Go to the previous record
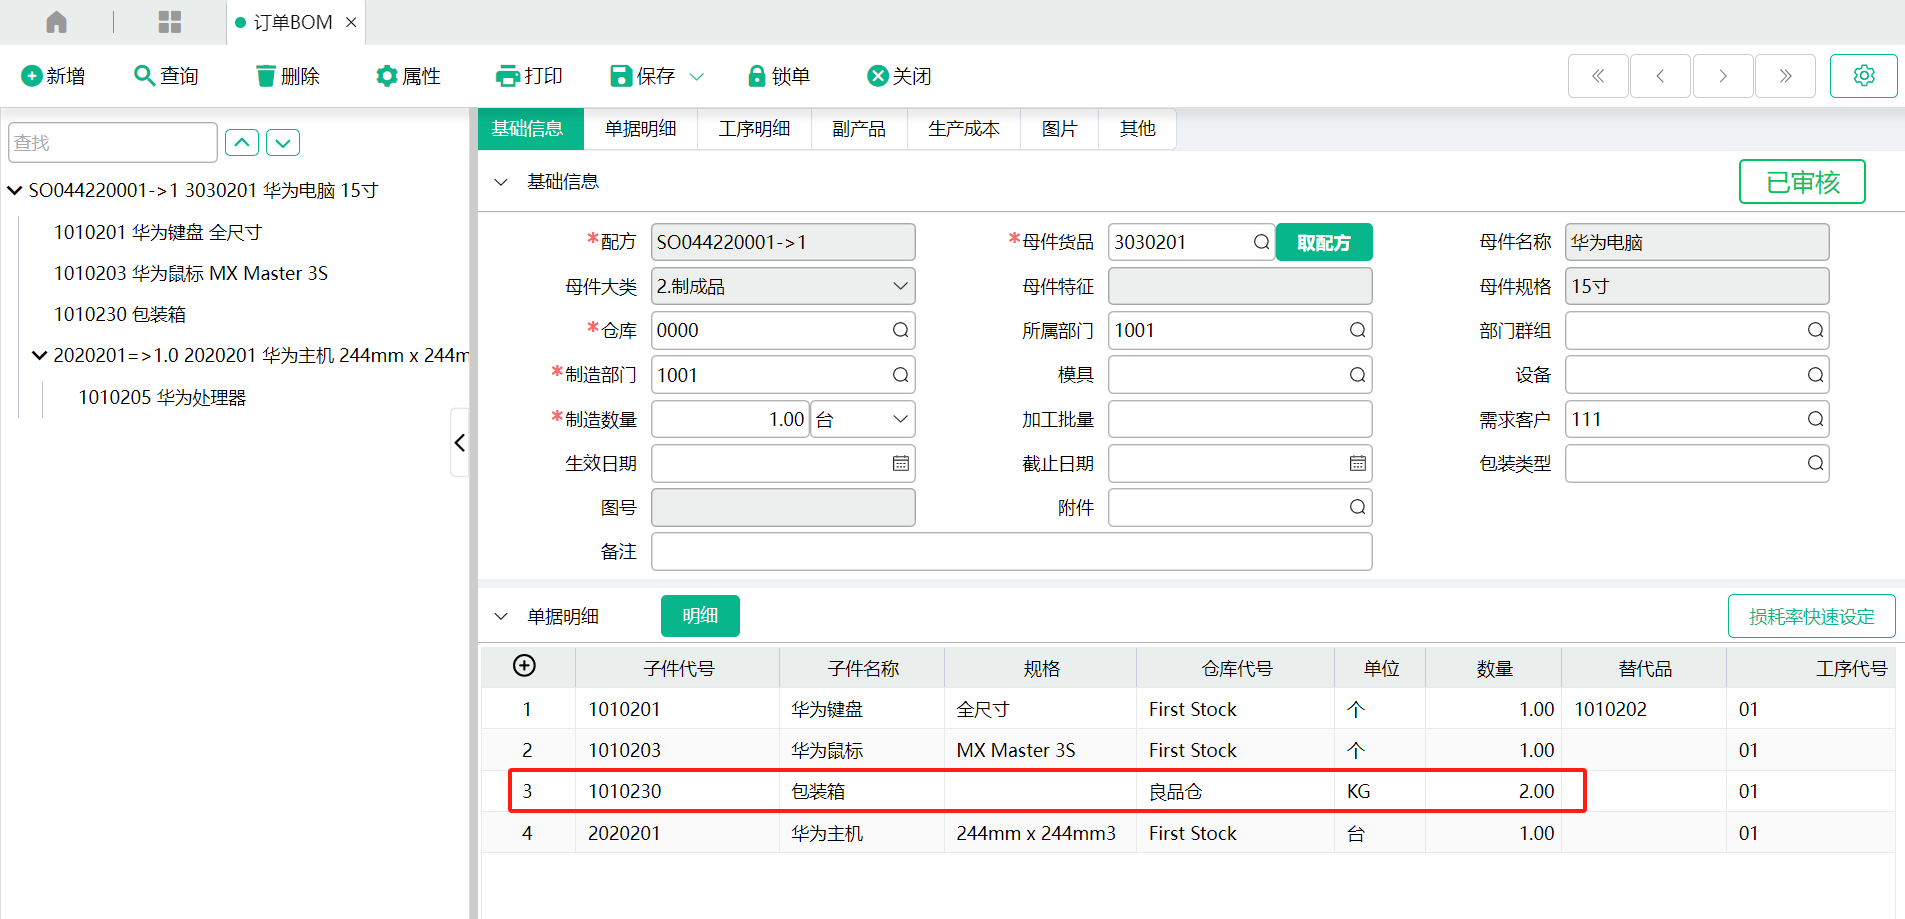Screen dimensions: 1905x919 [1660, 76]
